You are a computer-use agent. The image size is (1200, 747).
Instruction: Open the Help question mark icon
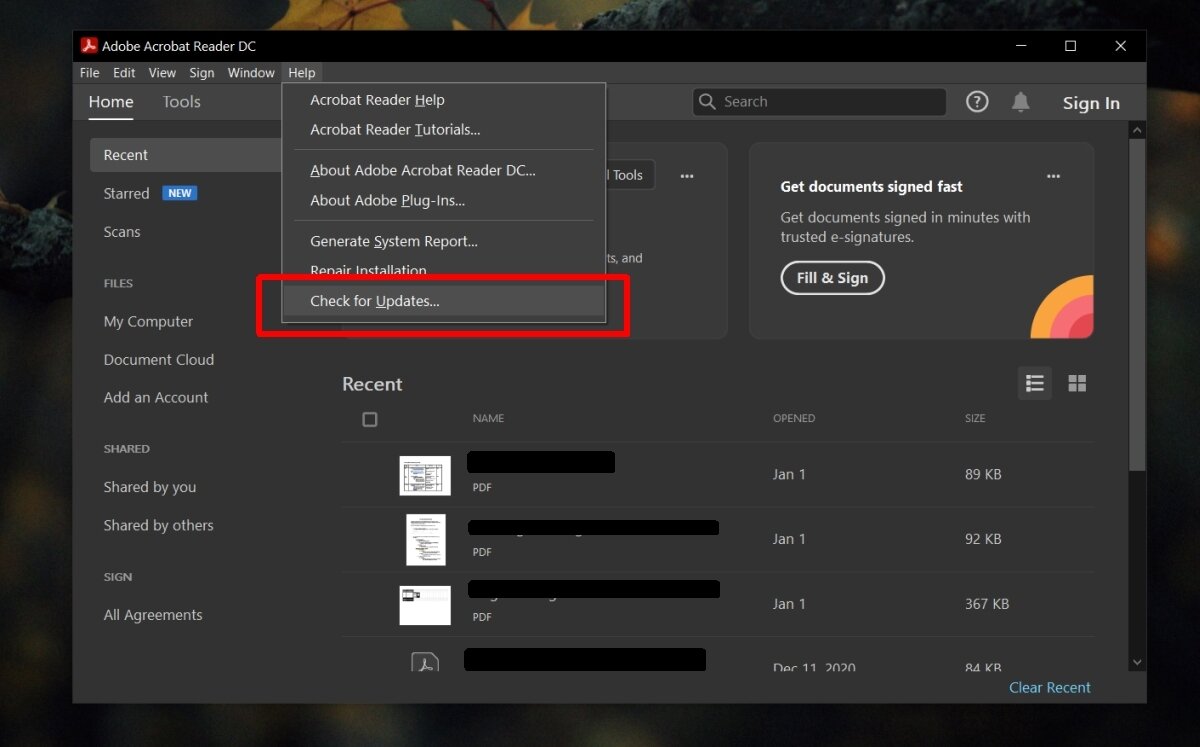point(977,101)
